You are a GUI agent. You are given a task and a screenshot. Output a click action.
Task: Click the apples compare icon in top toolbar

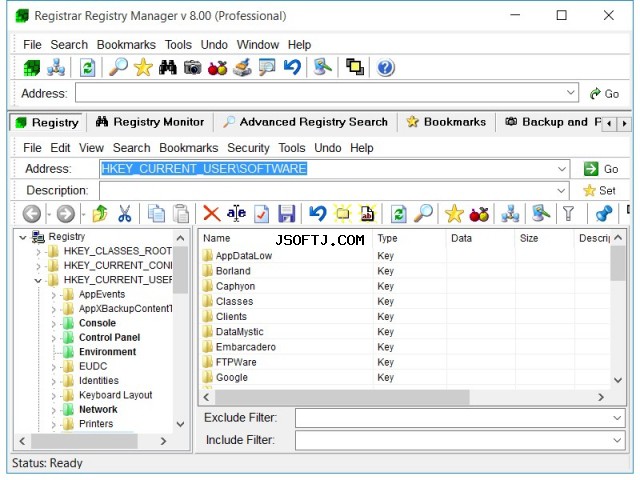(217, 67)
